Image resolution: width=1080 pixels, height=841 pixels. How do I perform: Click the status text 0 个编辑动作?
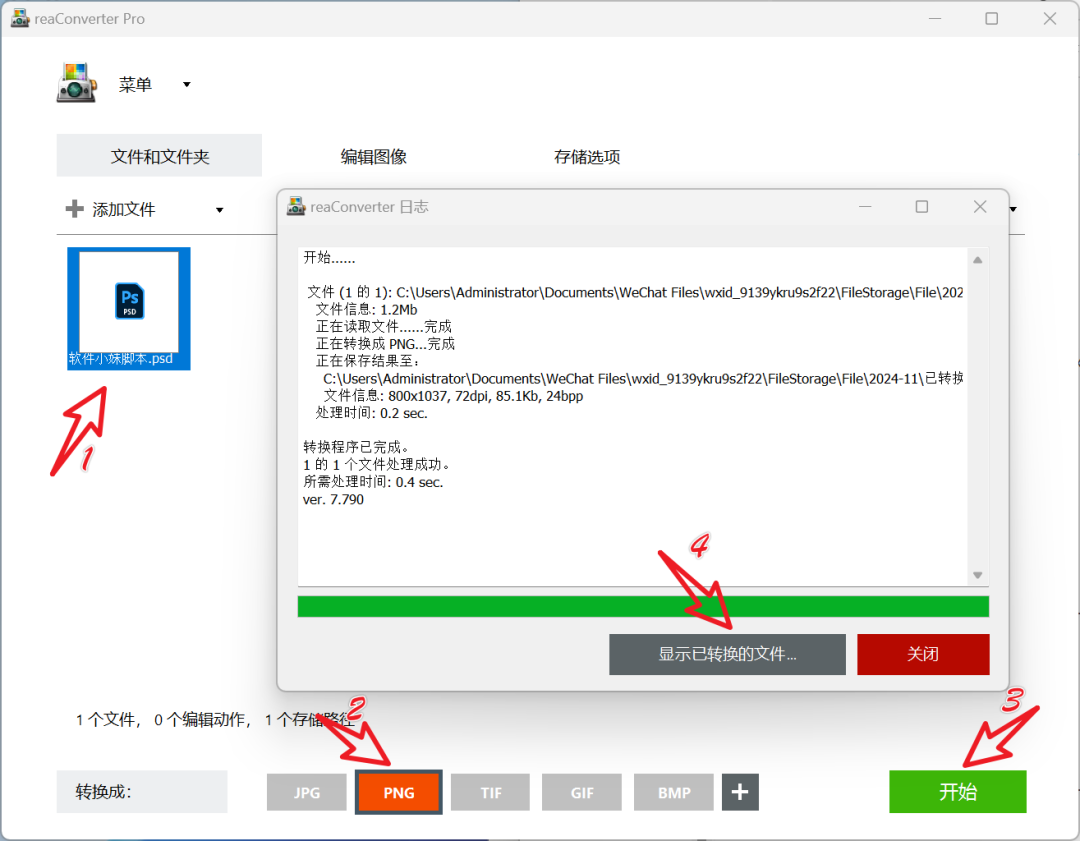tap(199, 720)
